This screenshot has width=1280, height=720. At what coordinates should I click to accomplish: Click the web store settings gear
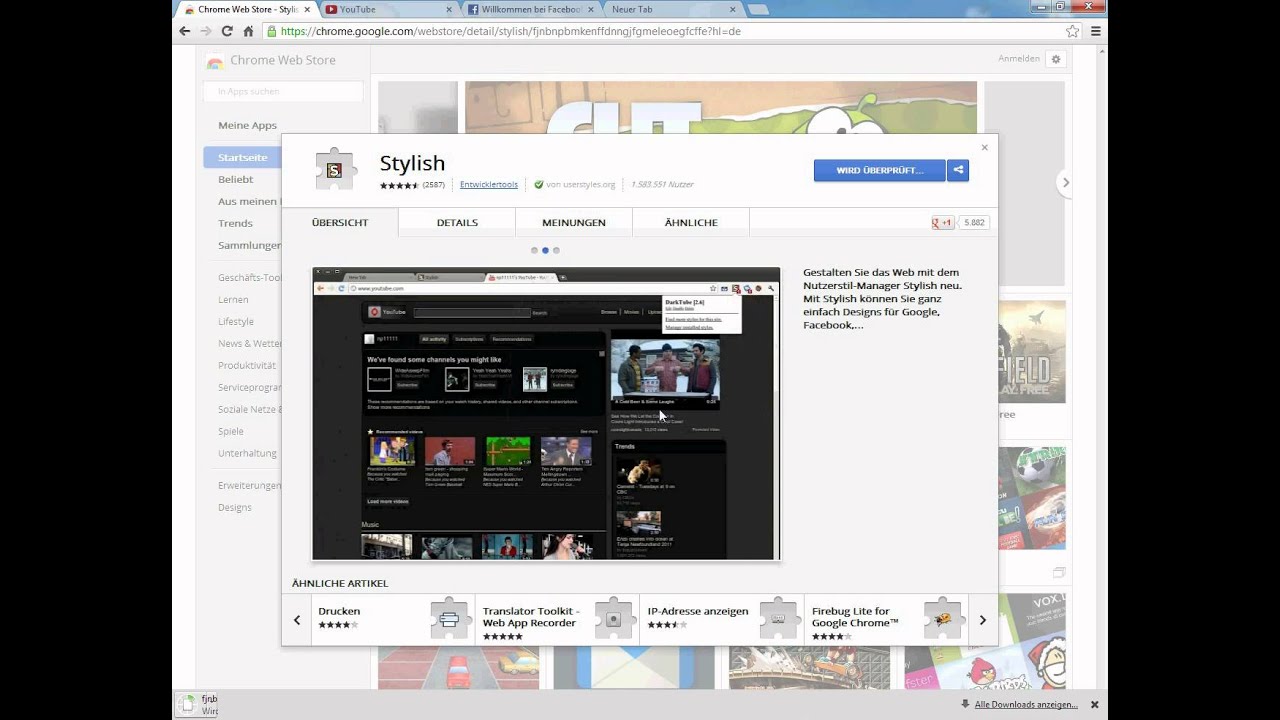click(x=1055, y=59)
